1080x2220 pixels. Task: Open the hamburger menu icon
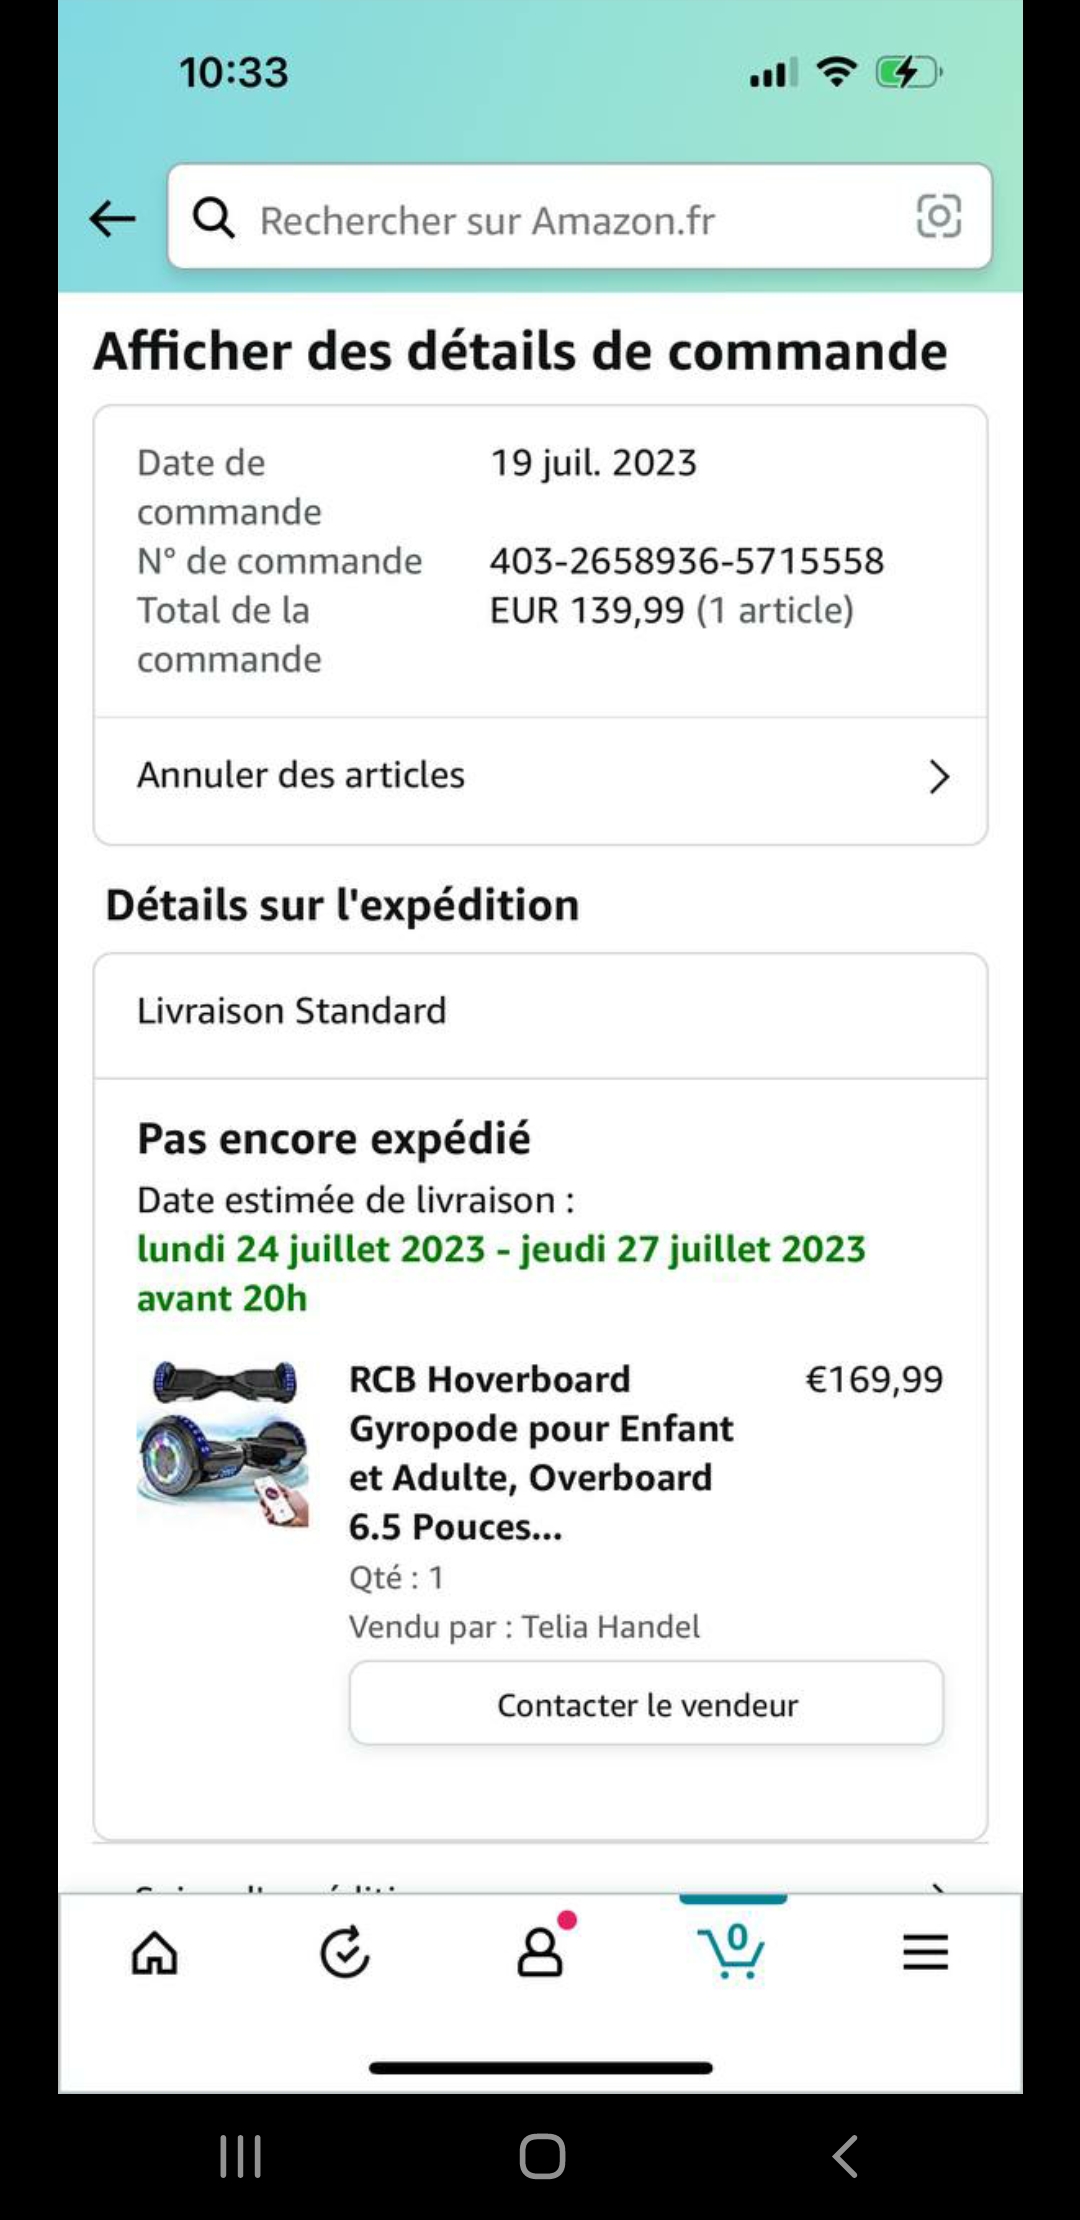tap(925, 1951)
